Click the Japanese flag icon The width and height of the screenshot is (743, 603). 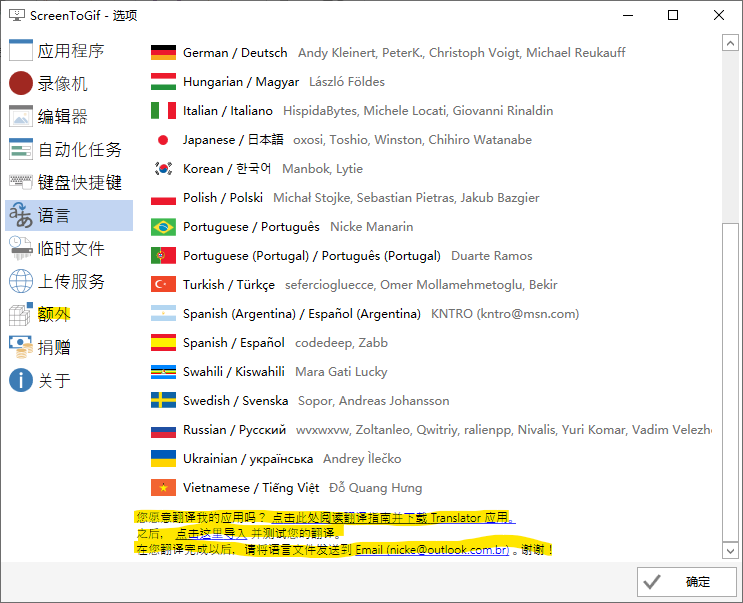[x=163, y=140]
